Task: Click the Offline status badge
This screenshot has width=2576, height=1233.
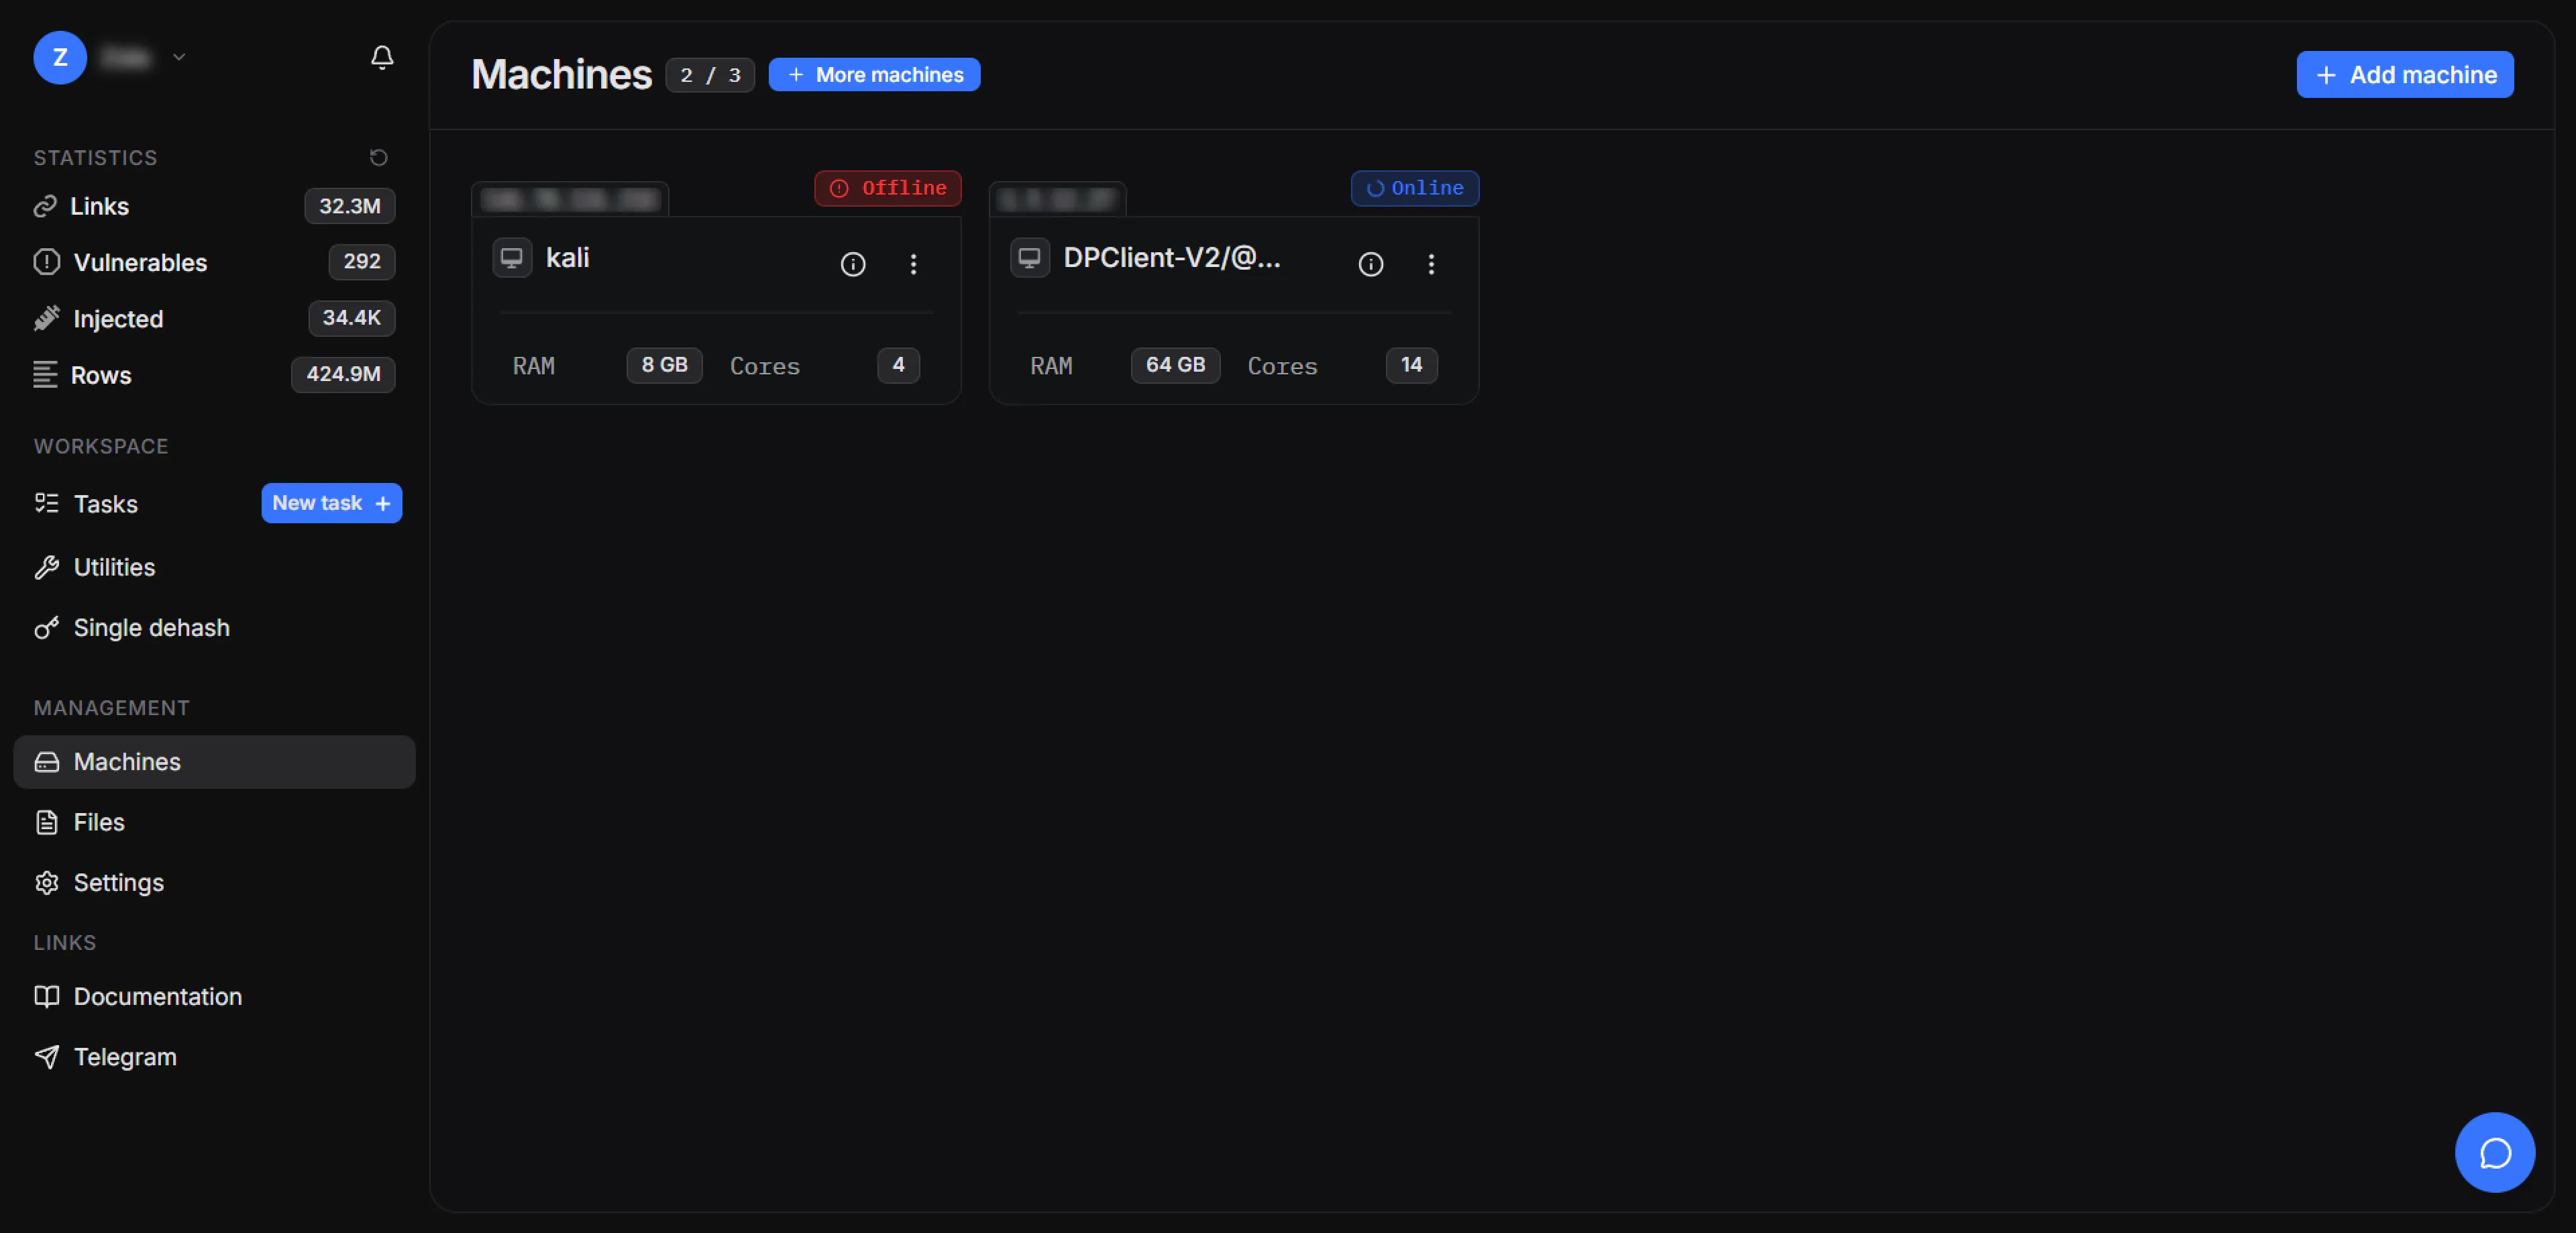Action: click(888, 188)
